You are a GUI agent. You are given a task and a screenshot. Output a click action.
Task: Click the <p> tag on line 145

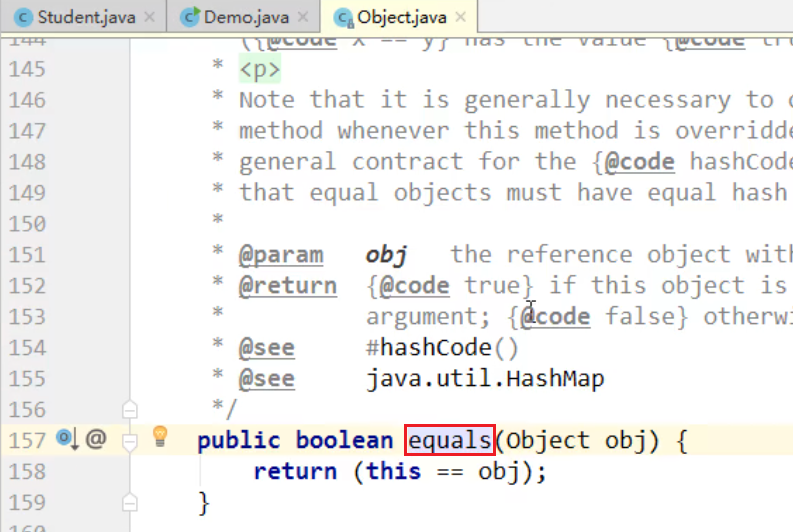[x=259, y=70]
